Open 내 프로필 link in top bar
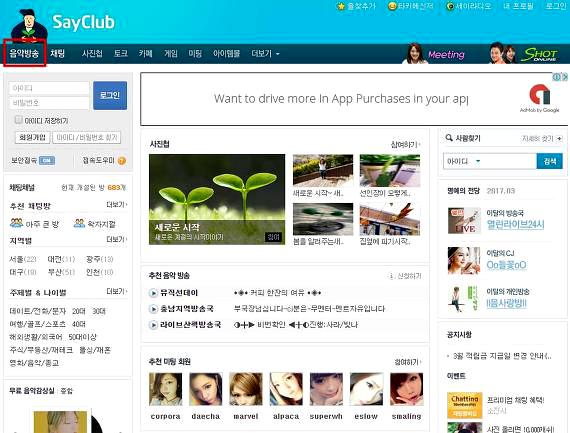Screen dimensions: 570x433 (518, 6)
